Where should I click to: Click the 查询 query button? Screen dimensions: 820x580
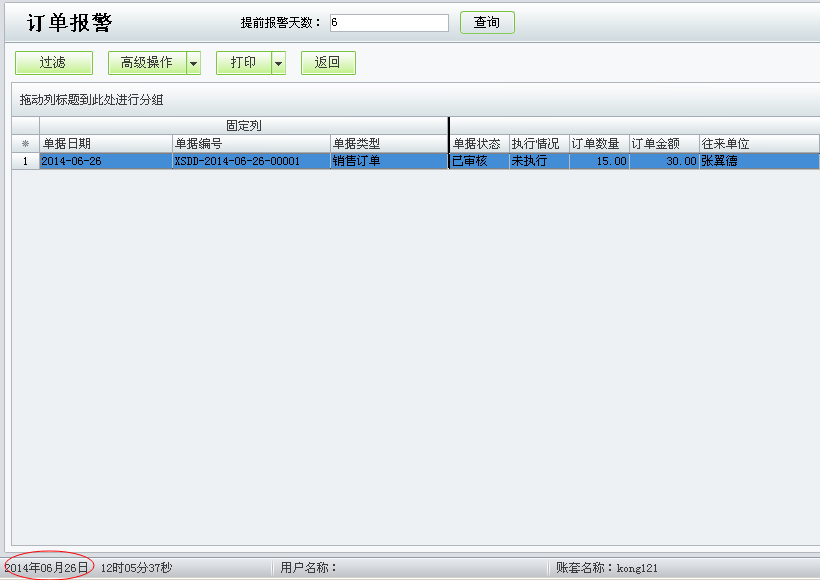(487, 22)
